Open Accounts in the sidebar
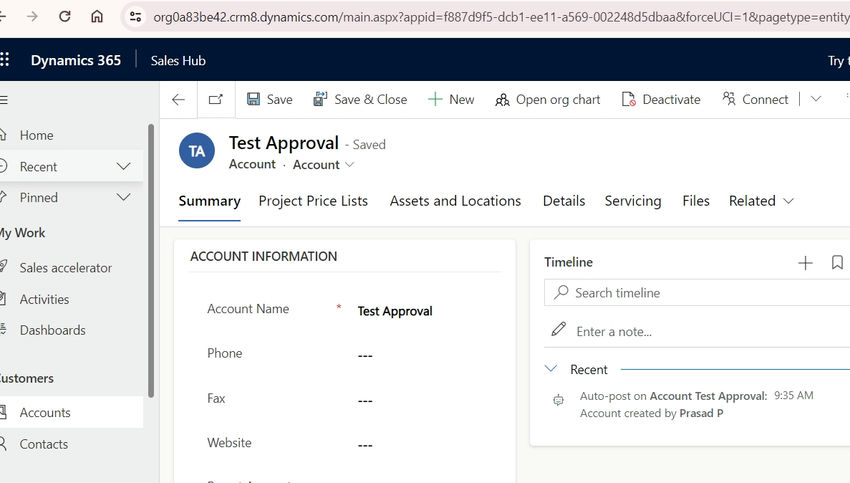Image resolution: width=850 pixels, height=483 pixels. click(x=45, y=413)
